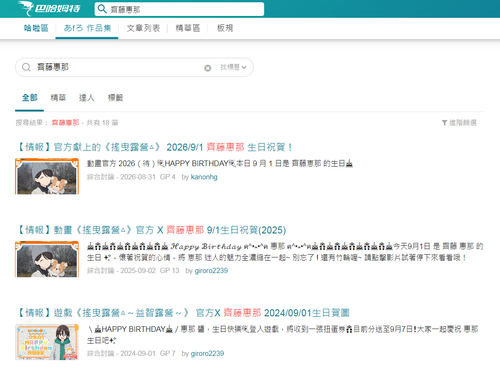Image resolution: width=500 pixels, height=369 pixels.
Task: Click the Happy Birthday excerpt of the 2025 post
Action: (285, 252)
